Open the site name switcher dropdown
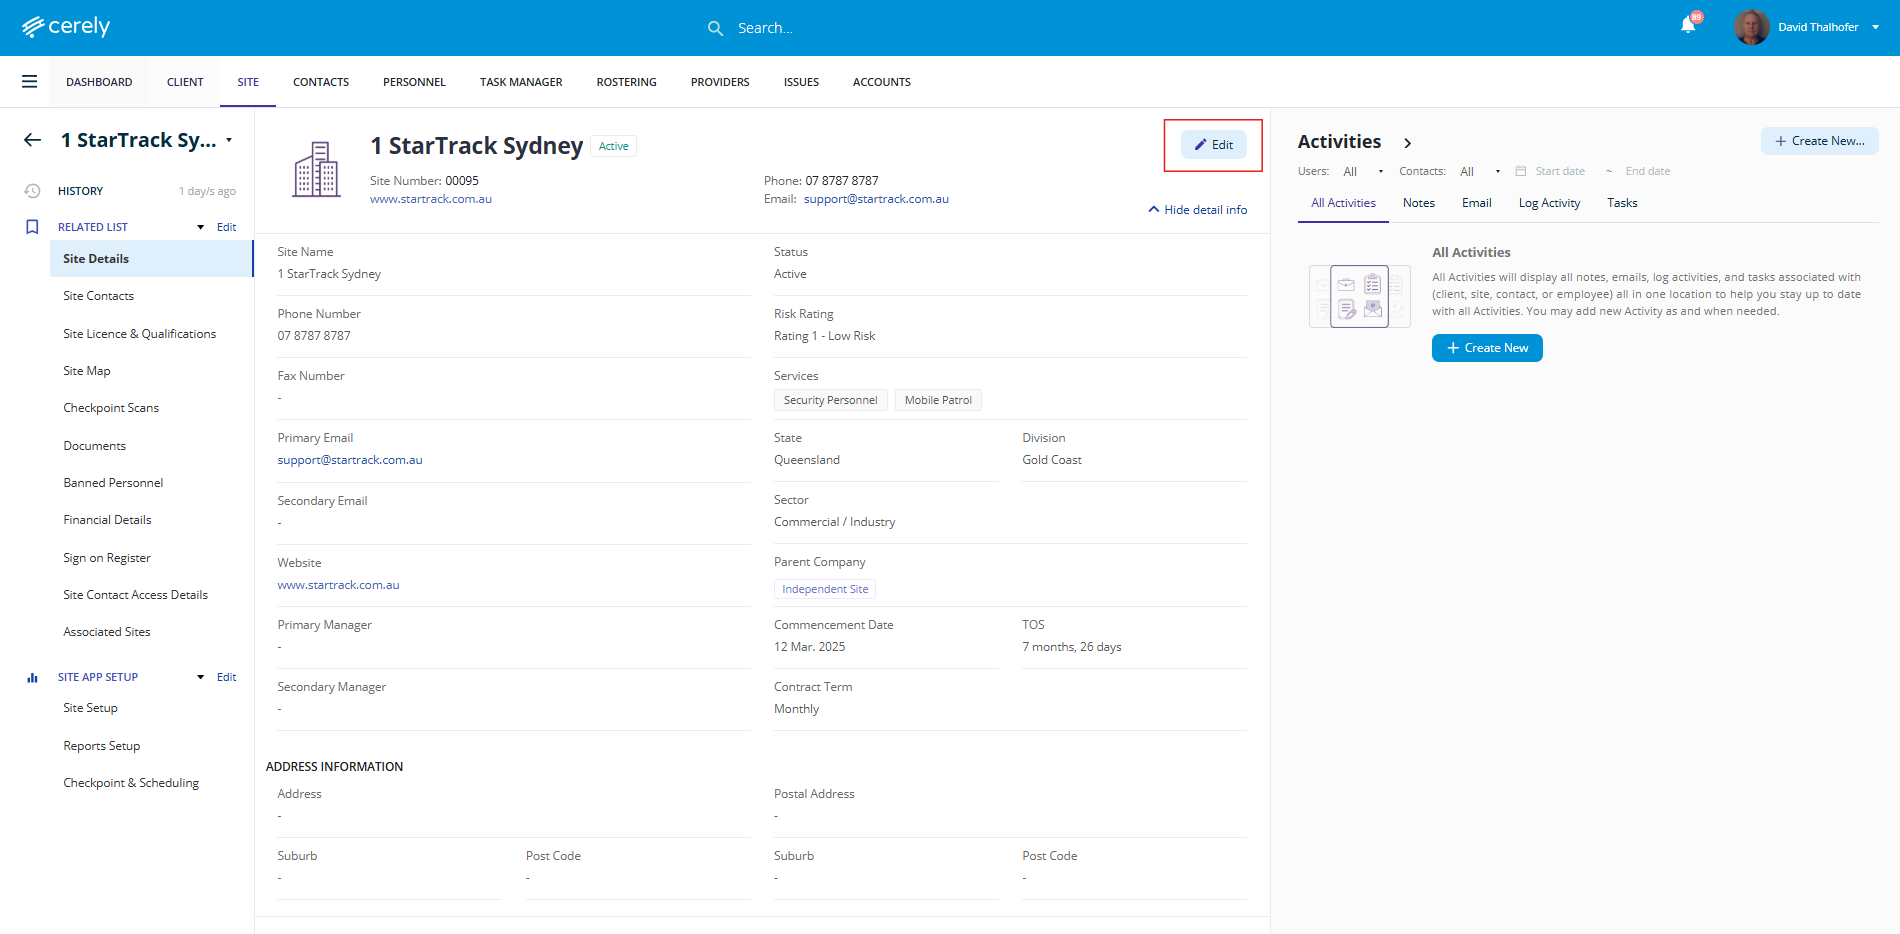 tap(229, 140)
